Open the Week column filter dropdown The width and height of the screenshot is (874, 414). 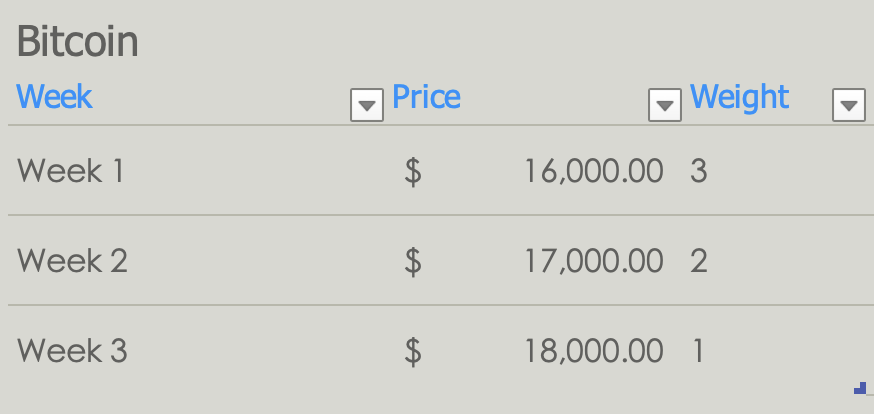coord(367,104)
